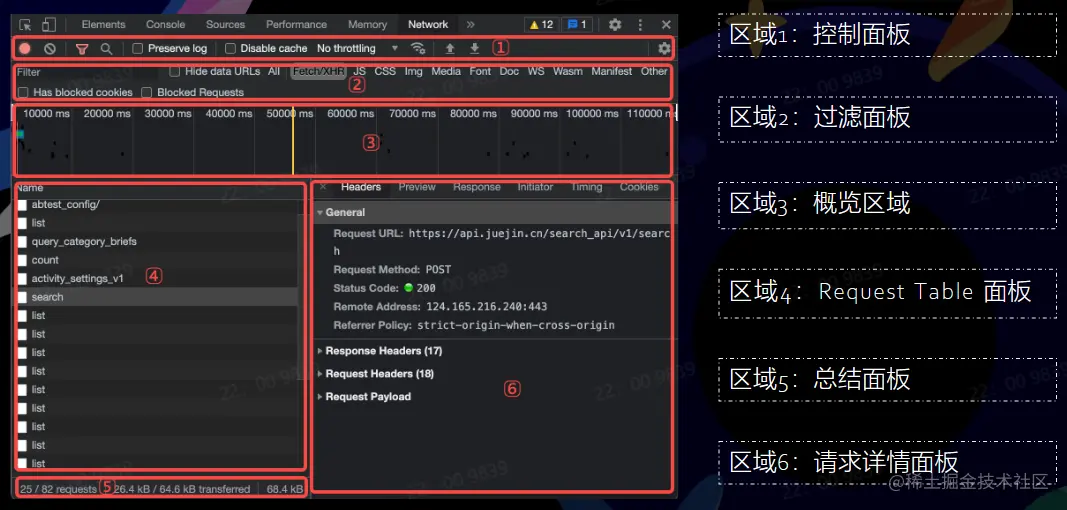
Task: Tick the checkbox next to abtest_config/
Action: (x=22, y=204)
